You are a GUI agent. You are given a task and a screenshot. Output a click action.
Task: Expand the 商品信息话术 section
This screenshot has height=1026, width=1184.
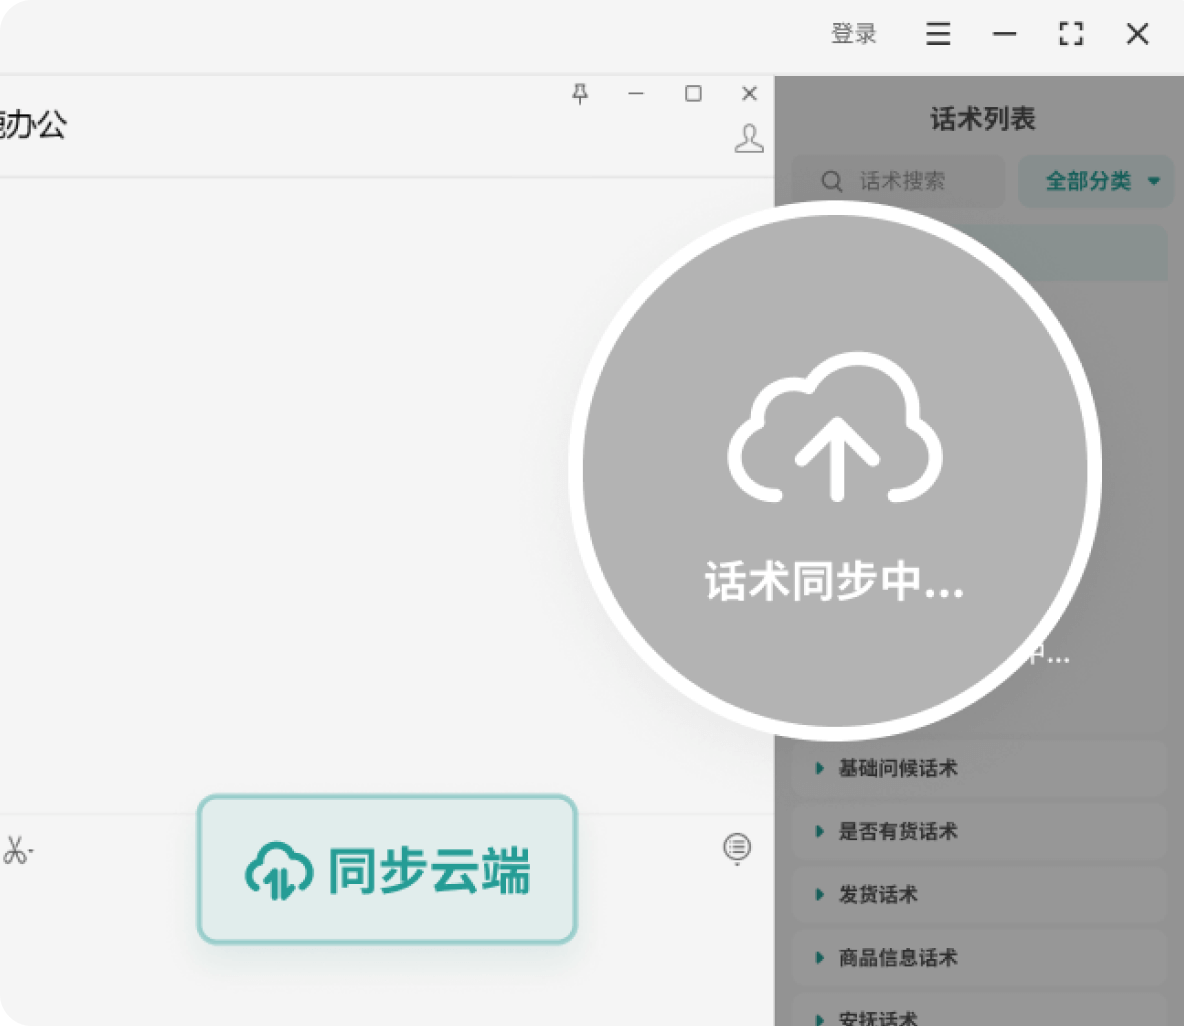(x=895, y=958)
